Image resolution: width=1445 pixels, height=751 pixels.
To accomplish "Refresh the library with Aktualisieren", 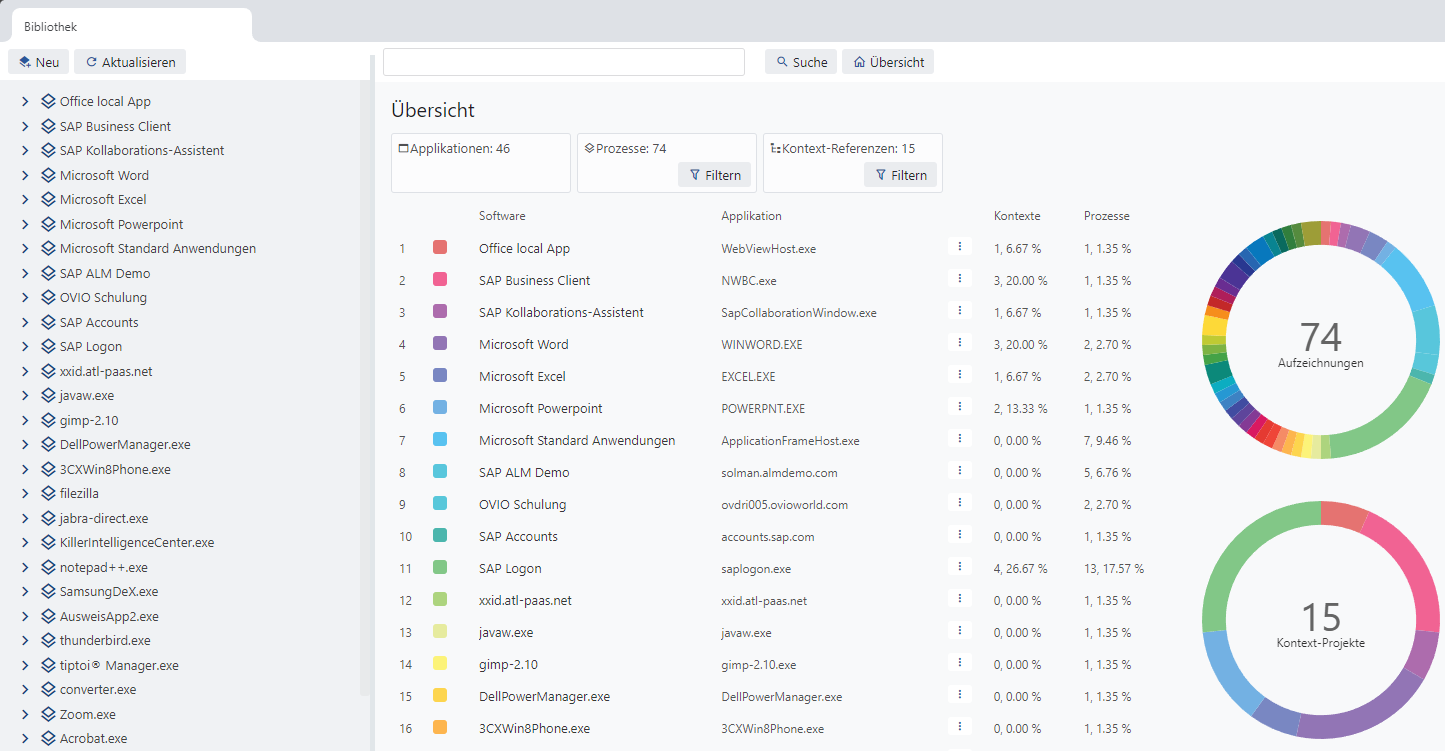I will 130,62.
